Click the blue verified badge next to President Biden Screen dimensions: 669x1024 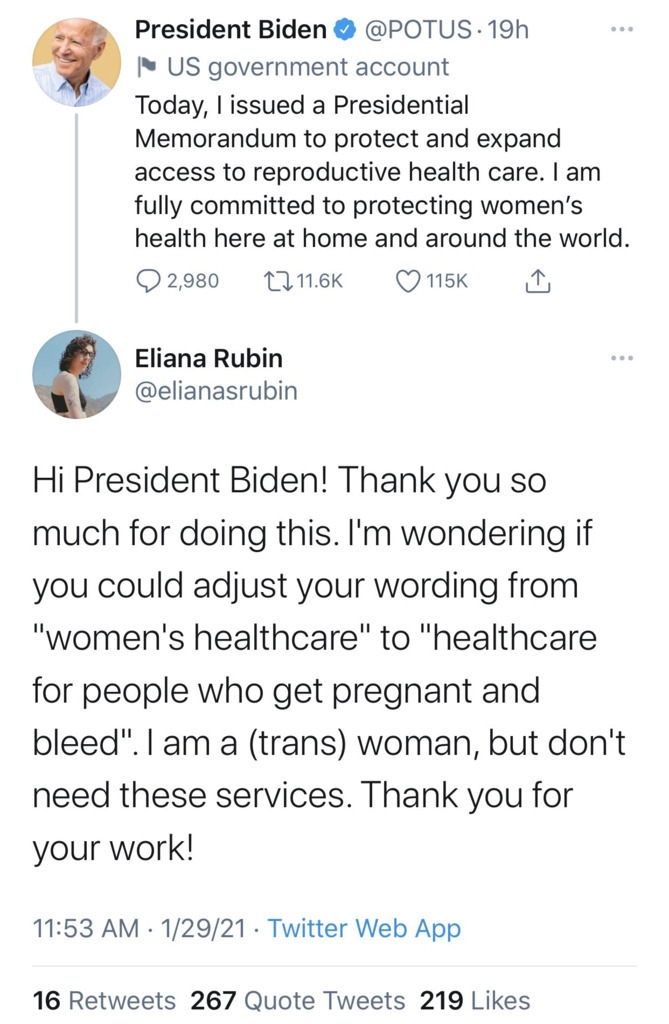point(342,31)
